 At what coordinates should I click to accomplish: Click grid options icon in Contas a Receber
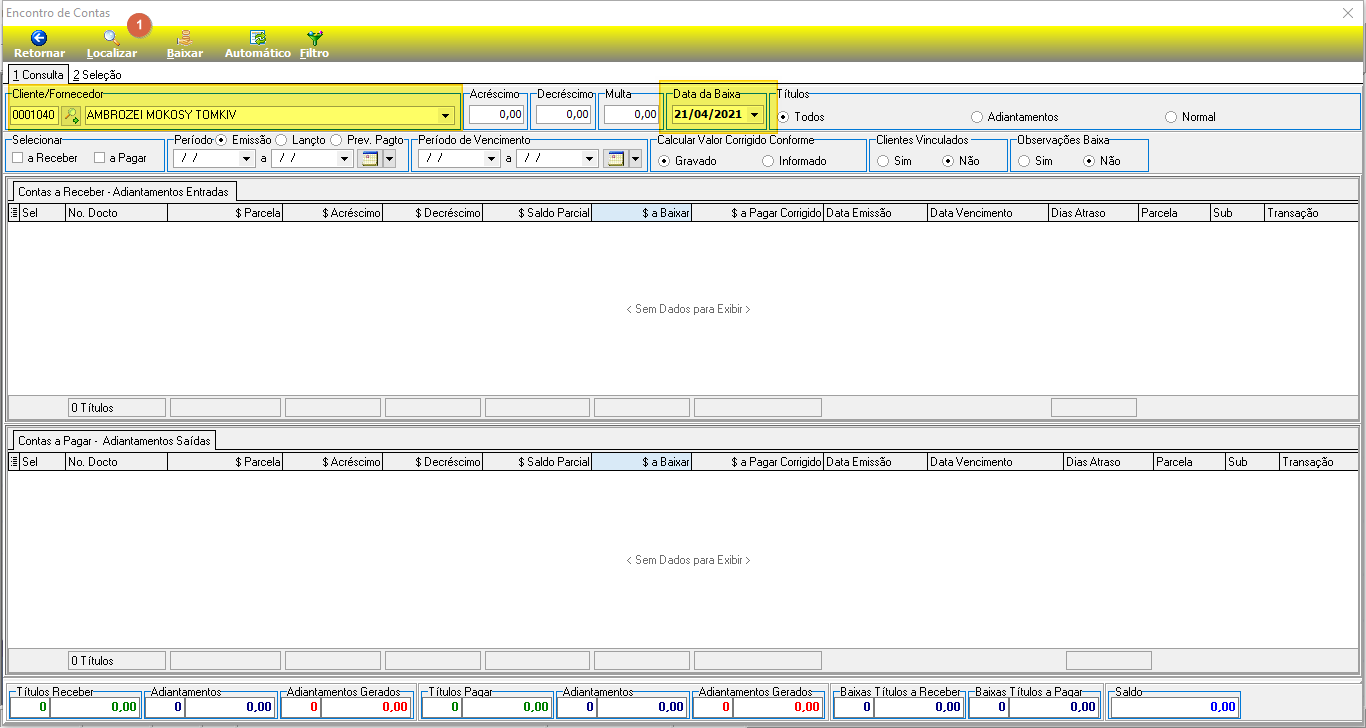click(x=14, y=213)
